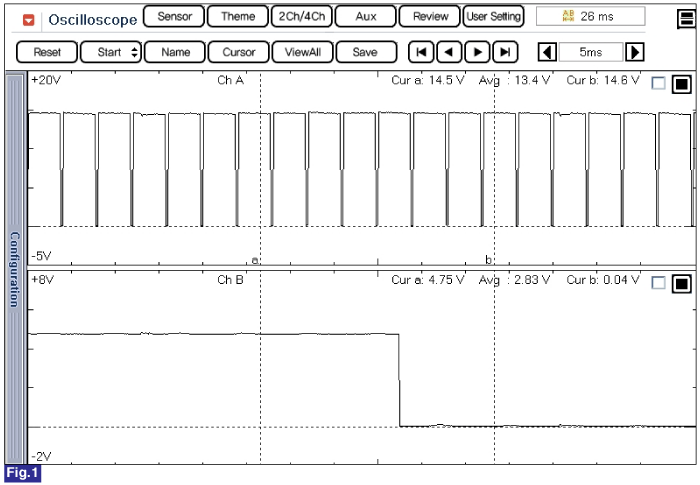Step back one frame icon
700x485 pixels.
click(449, 52)
